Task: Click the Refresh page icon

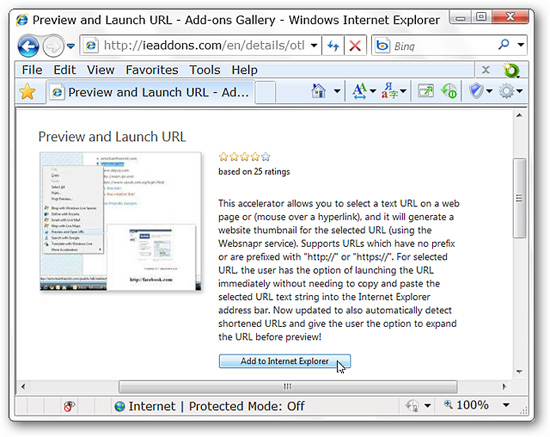Action: click(x=333, y=45)
